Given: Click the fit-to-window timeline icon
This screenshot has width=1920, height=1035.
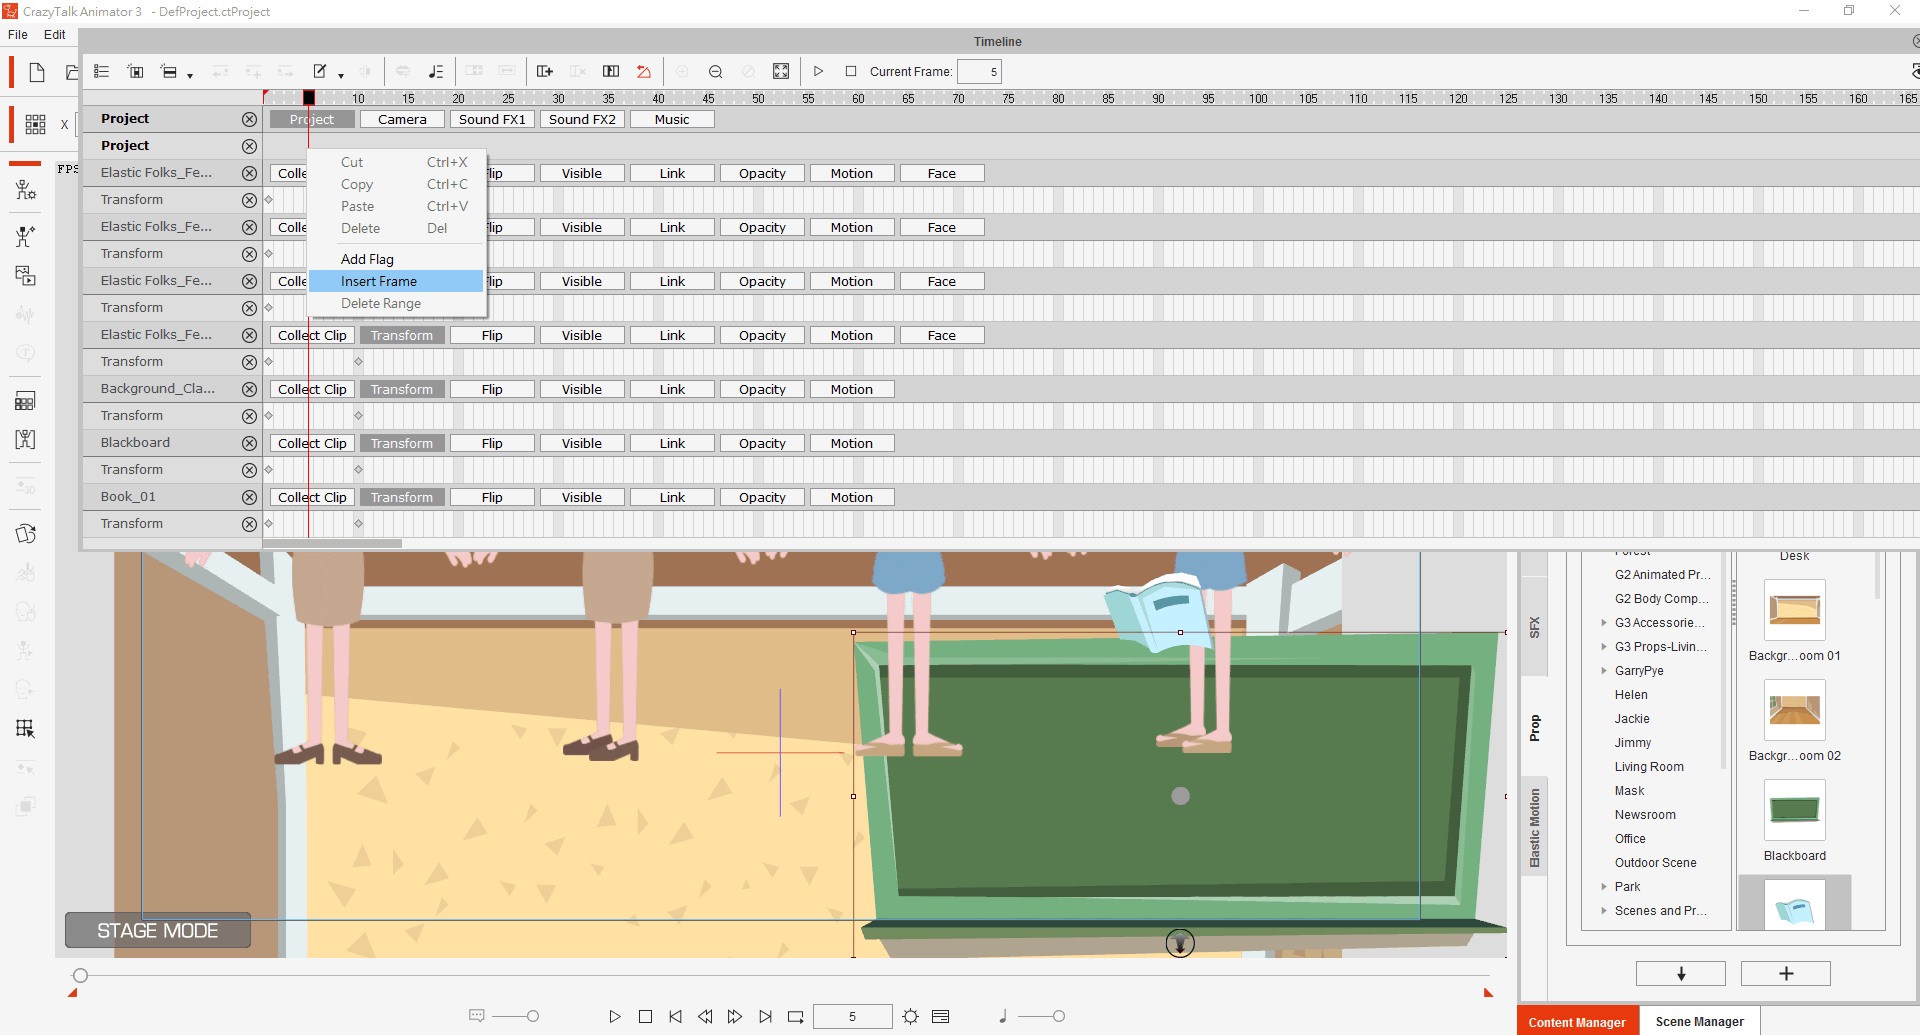Looking at the screenshot, I should [x=781, y=71].
